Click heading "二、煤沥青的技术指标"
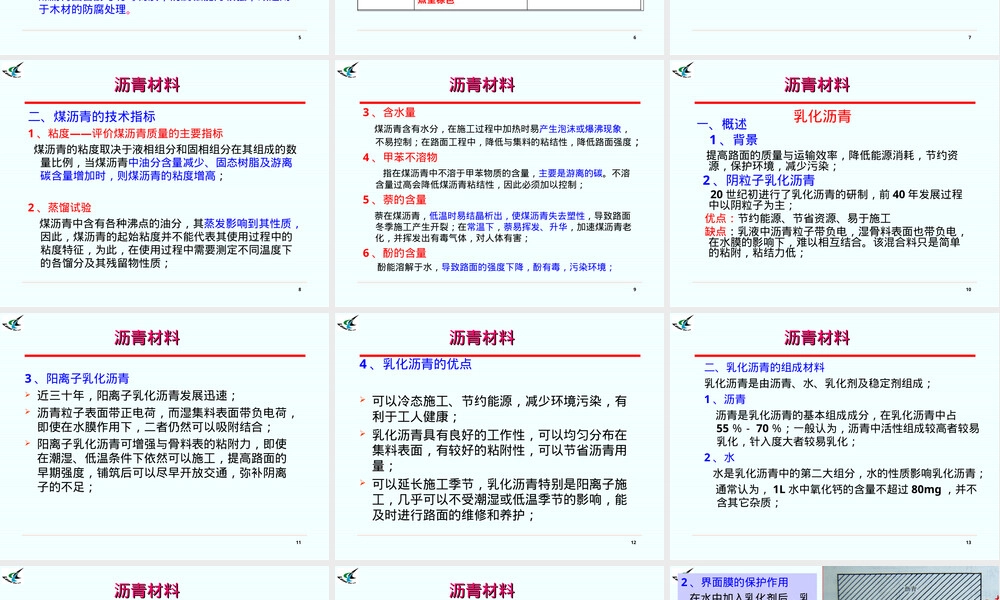The image size is (1000, 600). coord(92,117)
